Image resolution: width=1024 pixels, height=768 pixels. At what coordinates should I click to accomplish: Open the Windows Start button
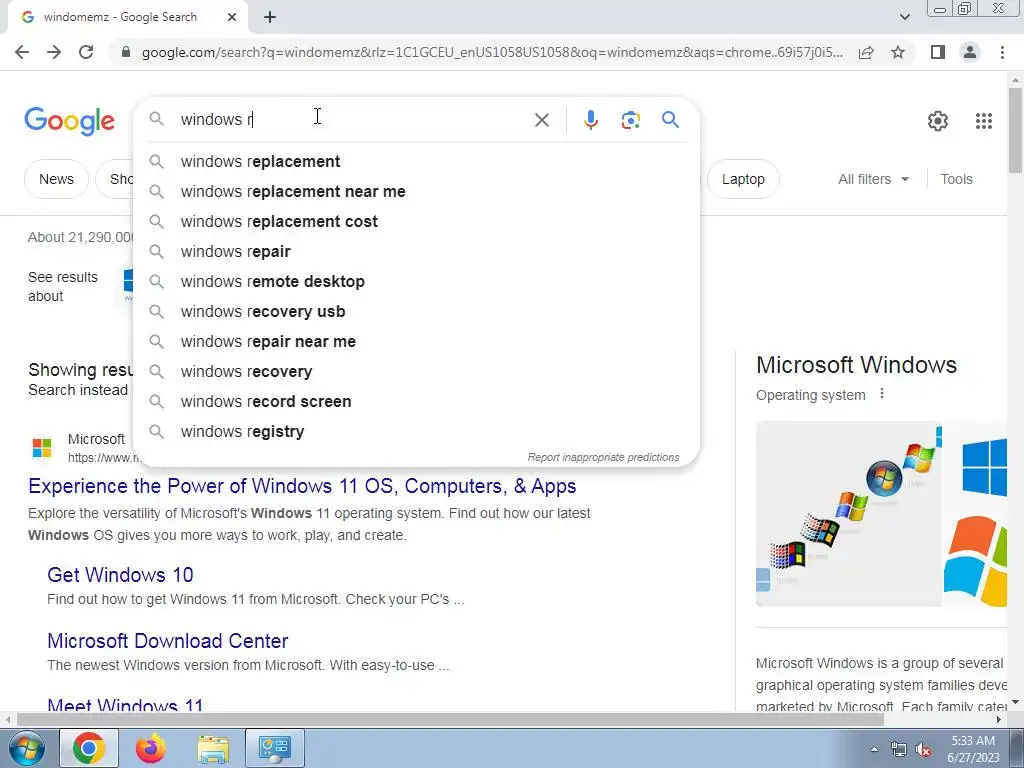coord(25,748)
